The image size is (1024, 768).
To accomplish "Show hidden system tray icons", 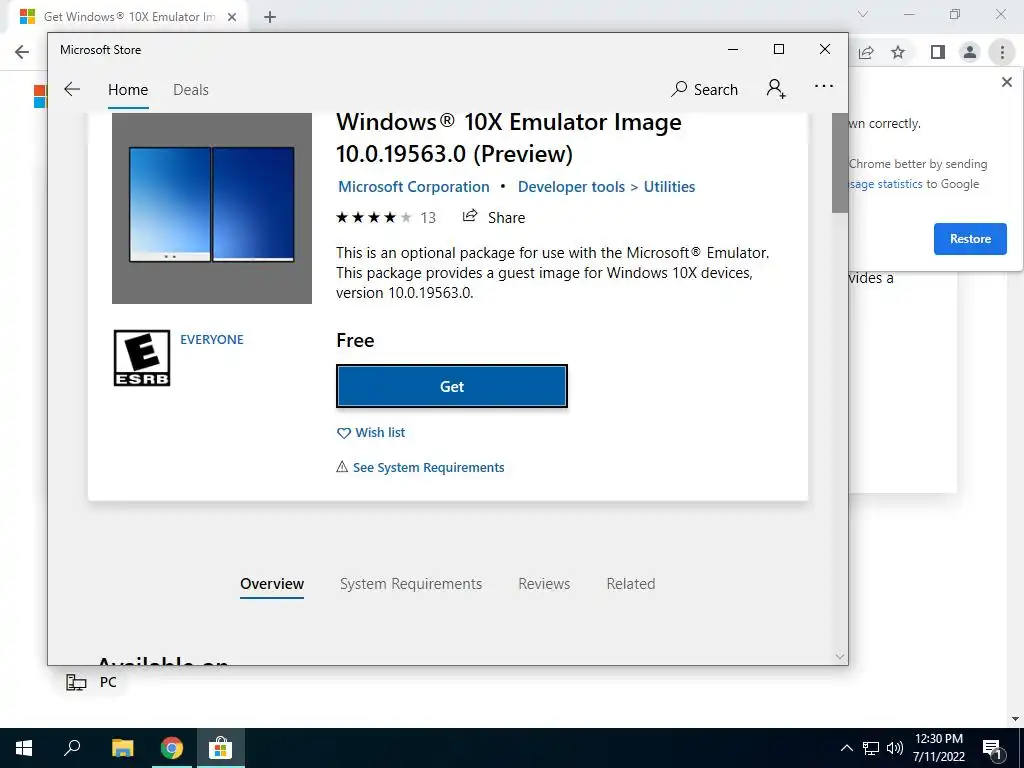I will (x=846, y=748).
